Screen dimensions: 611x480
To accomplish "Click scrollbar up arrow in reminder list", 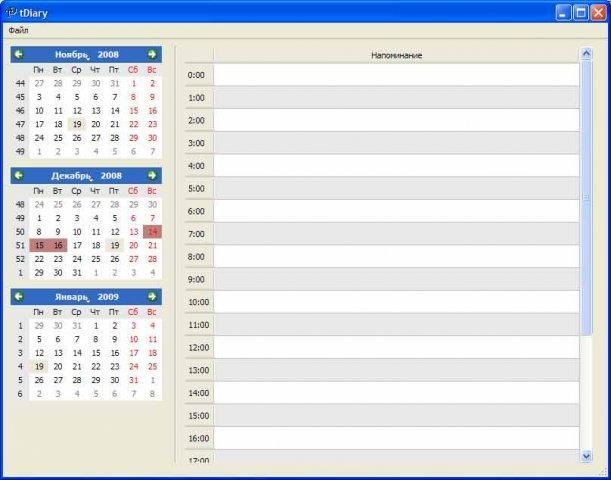I will pyautogui.click(x=586, y=53).
